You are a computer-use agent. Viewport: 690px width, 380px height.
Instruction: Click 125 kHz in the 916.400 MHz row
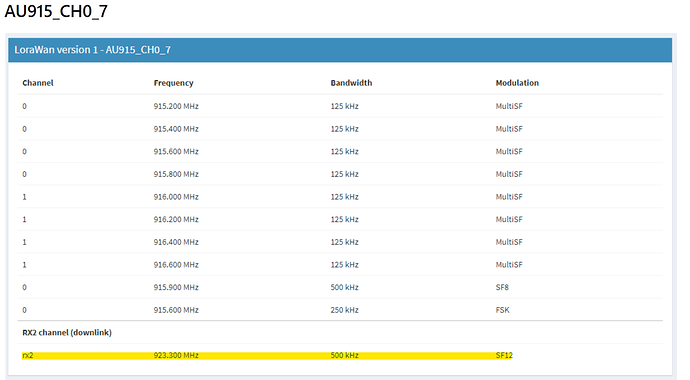[x=345, y=242]
